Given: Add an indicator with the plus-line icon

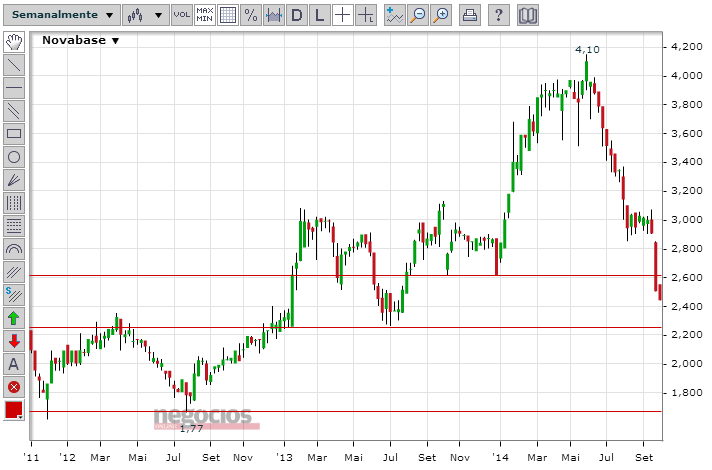Looking at the screenshot, I should (395, 15).
